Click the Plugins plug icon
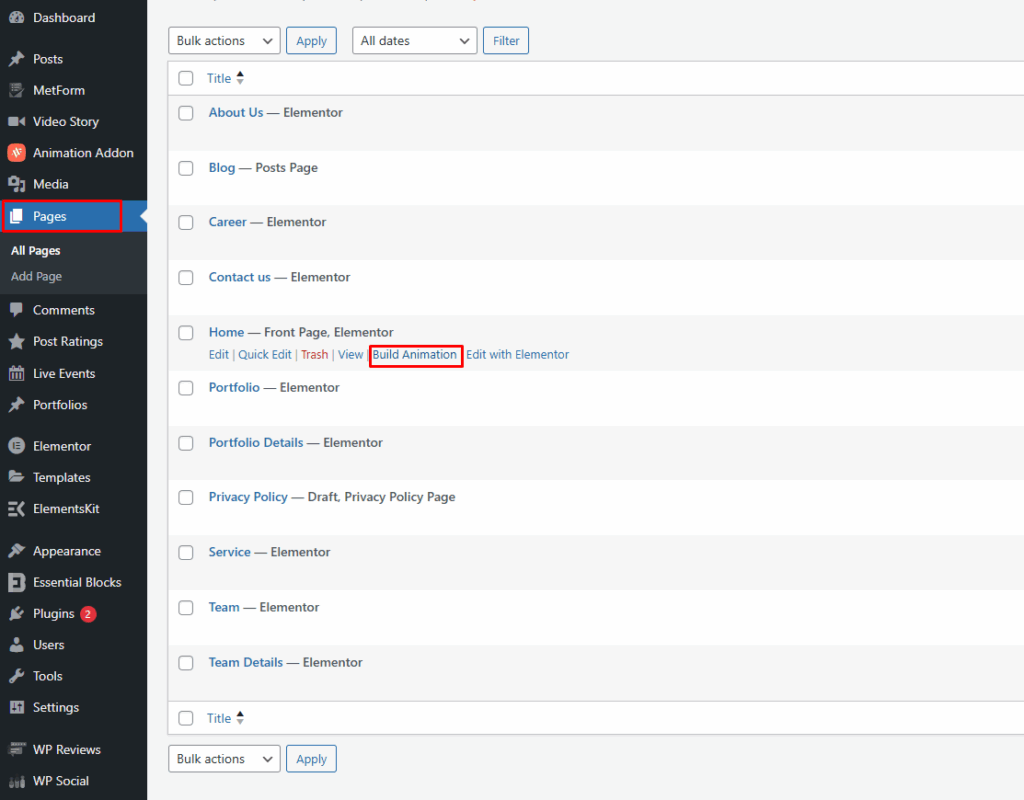The height and width of the screenshot is (800, 1024). point(16,614)
